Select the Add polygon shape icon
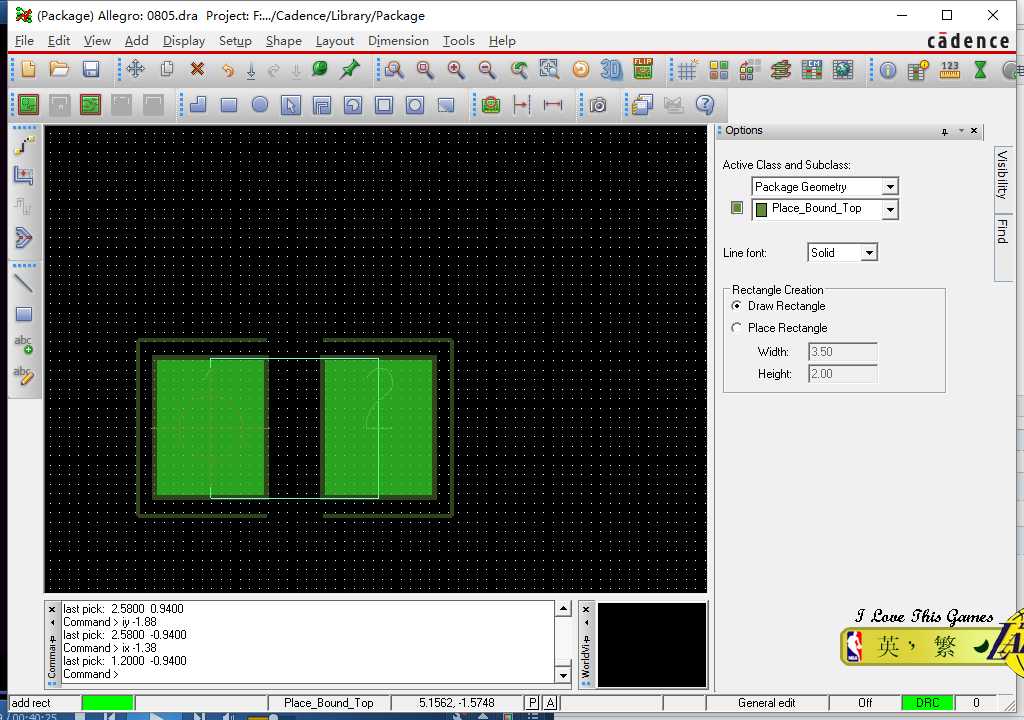The height and width of the screenshot is (720, 1024). [198, 105]
